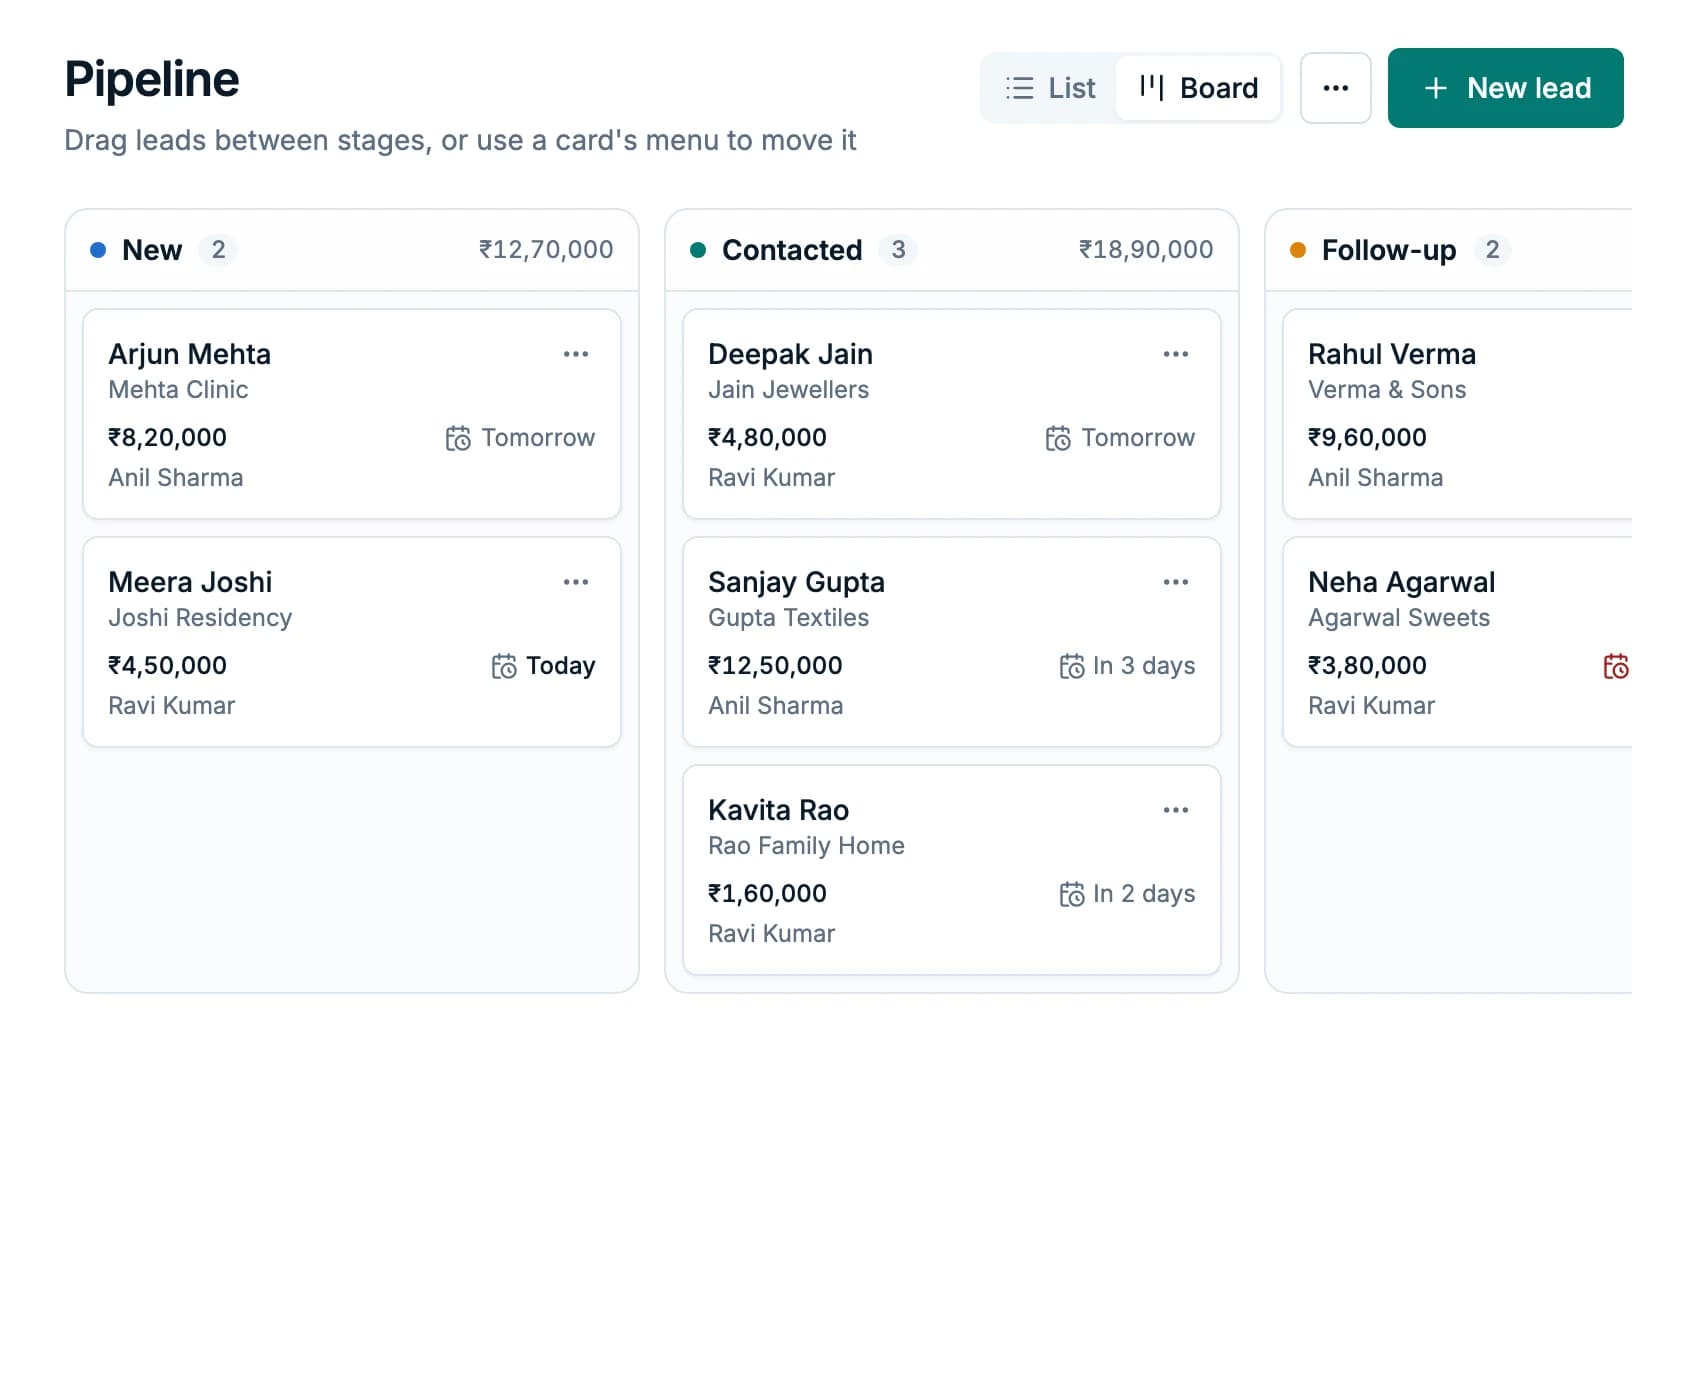Click the blue New stage dot
The width and height of the screenshot is (1688, 1392).
tap(98, 250)
